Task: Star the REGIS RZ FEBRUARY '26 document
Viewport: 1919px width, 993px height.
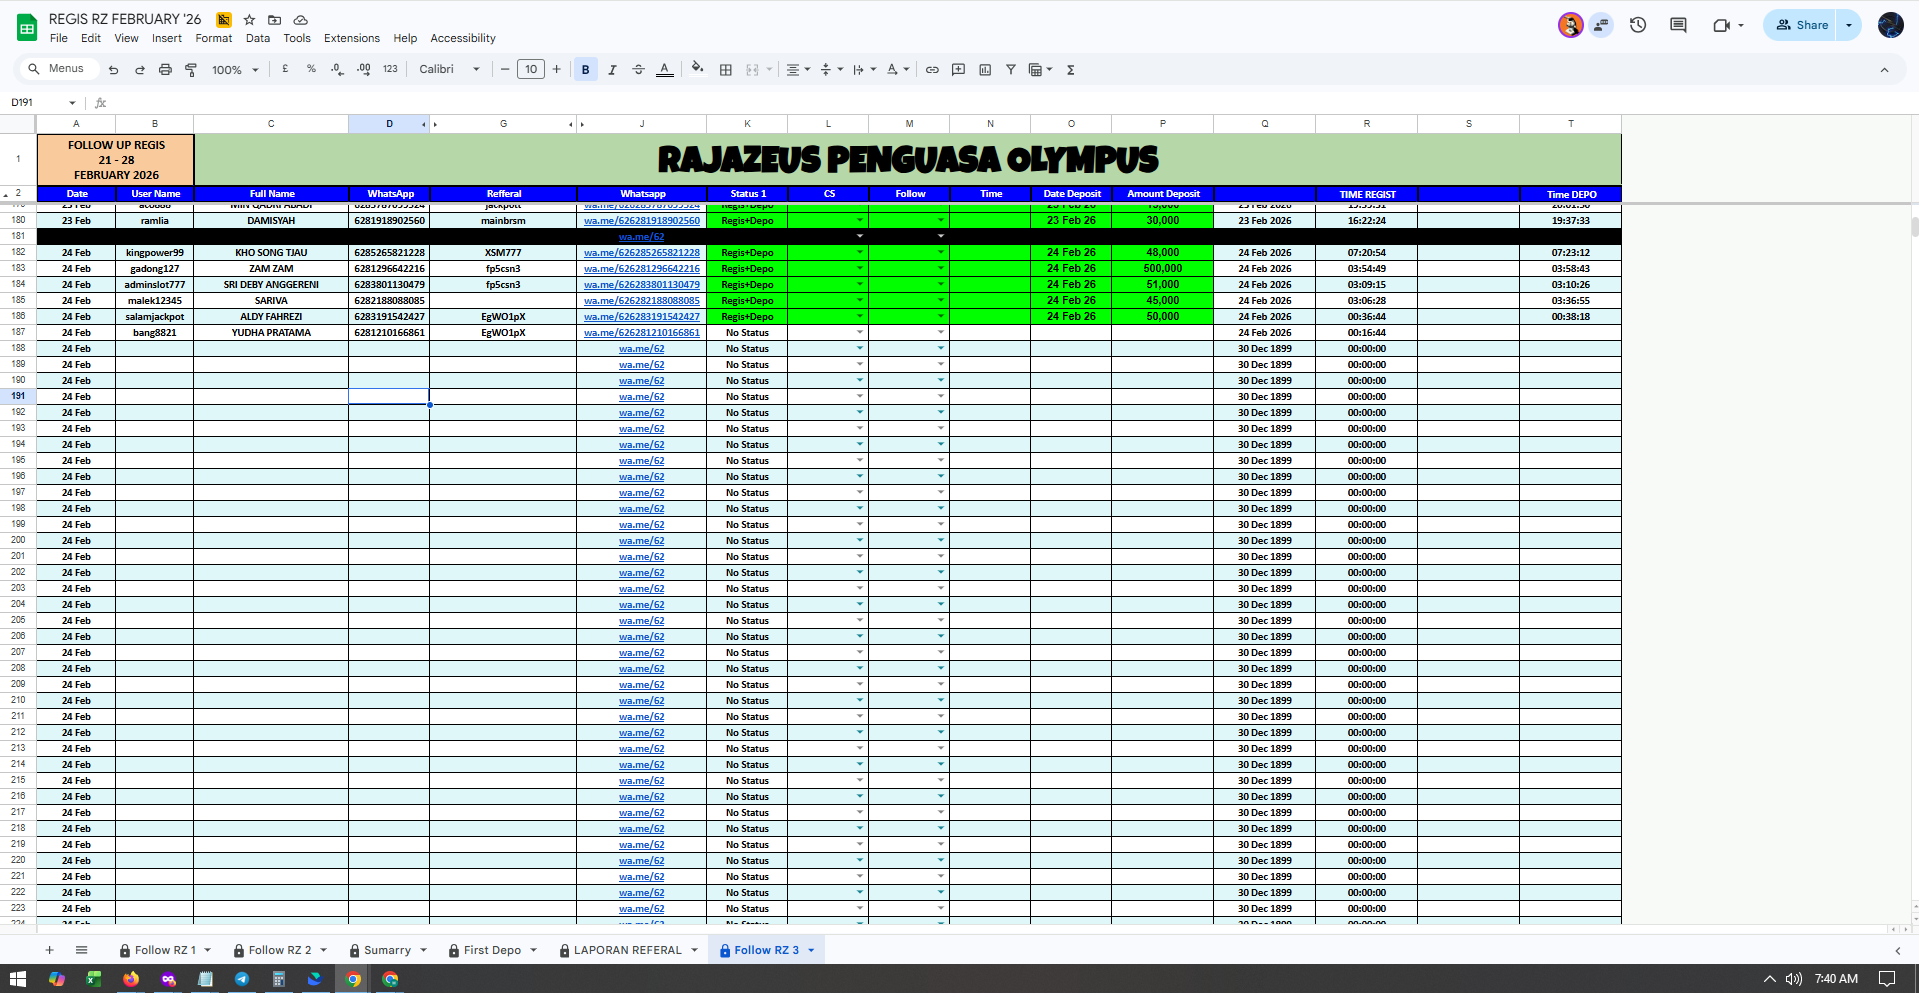Action: [249, 20]
